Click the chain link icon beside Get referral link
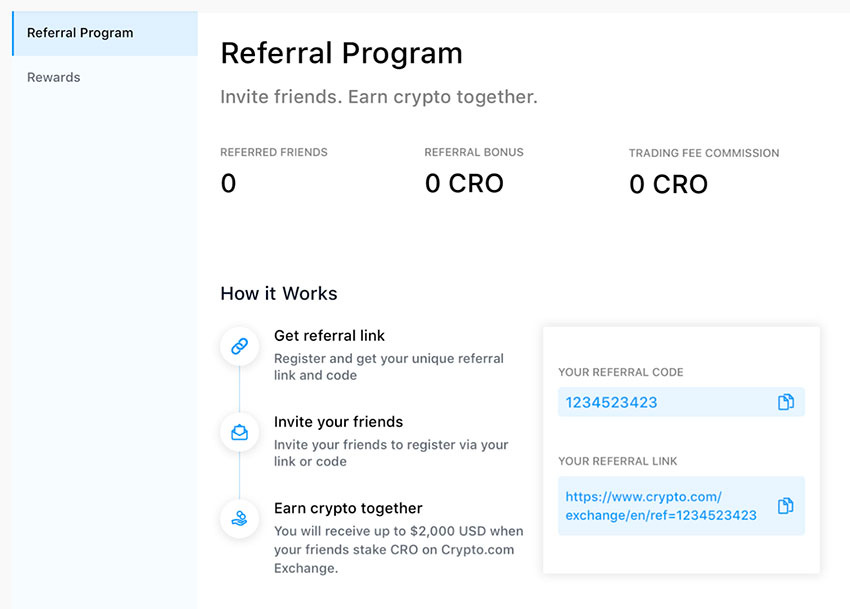Viewport: 850px width, 609px height. click(240, 346)
